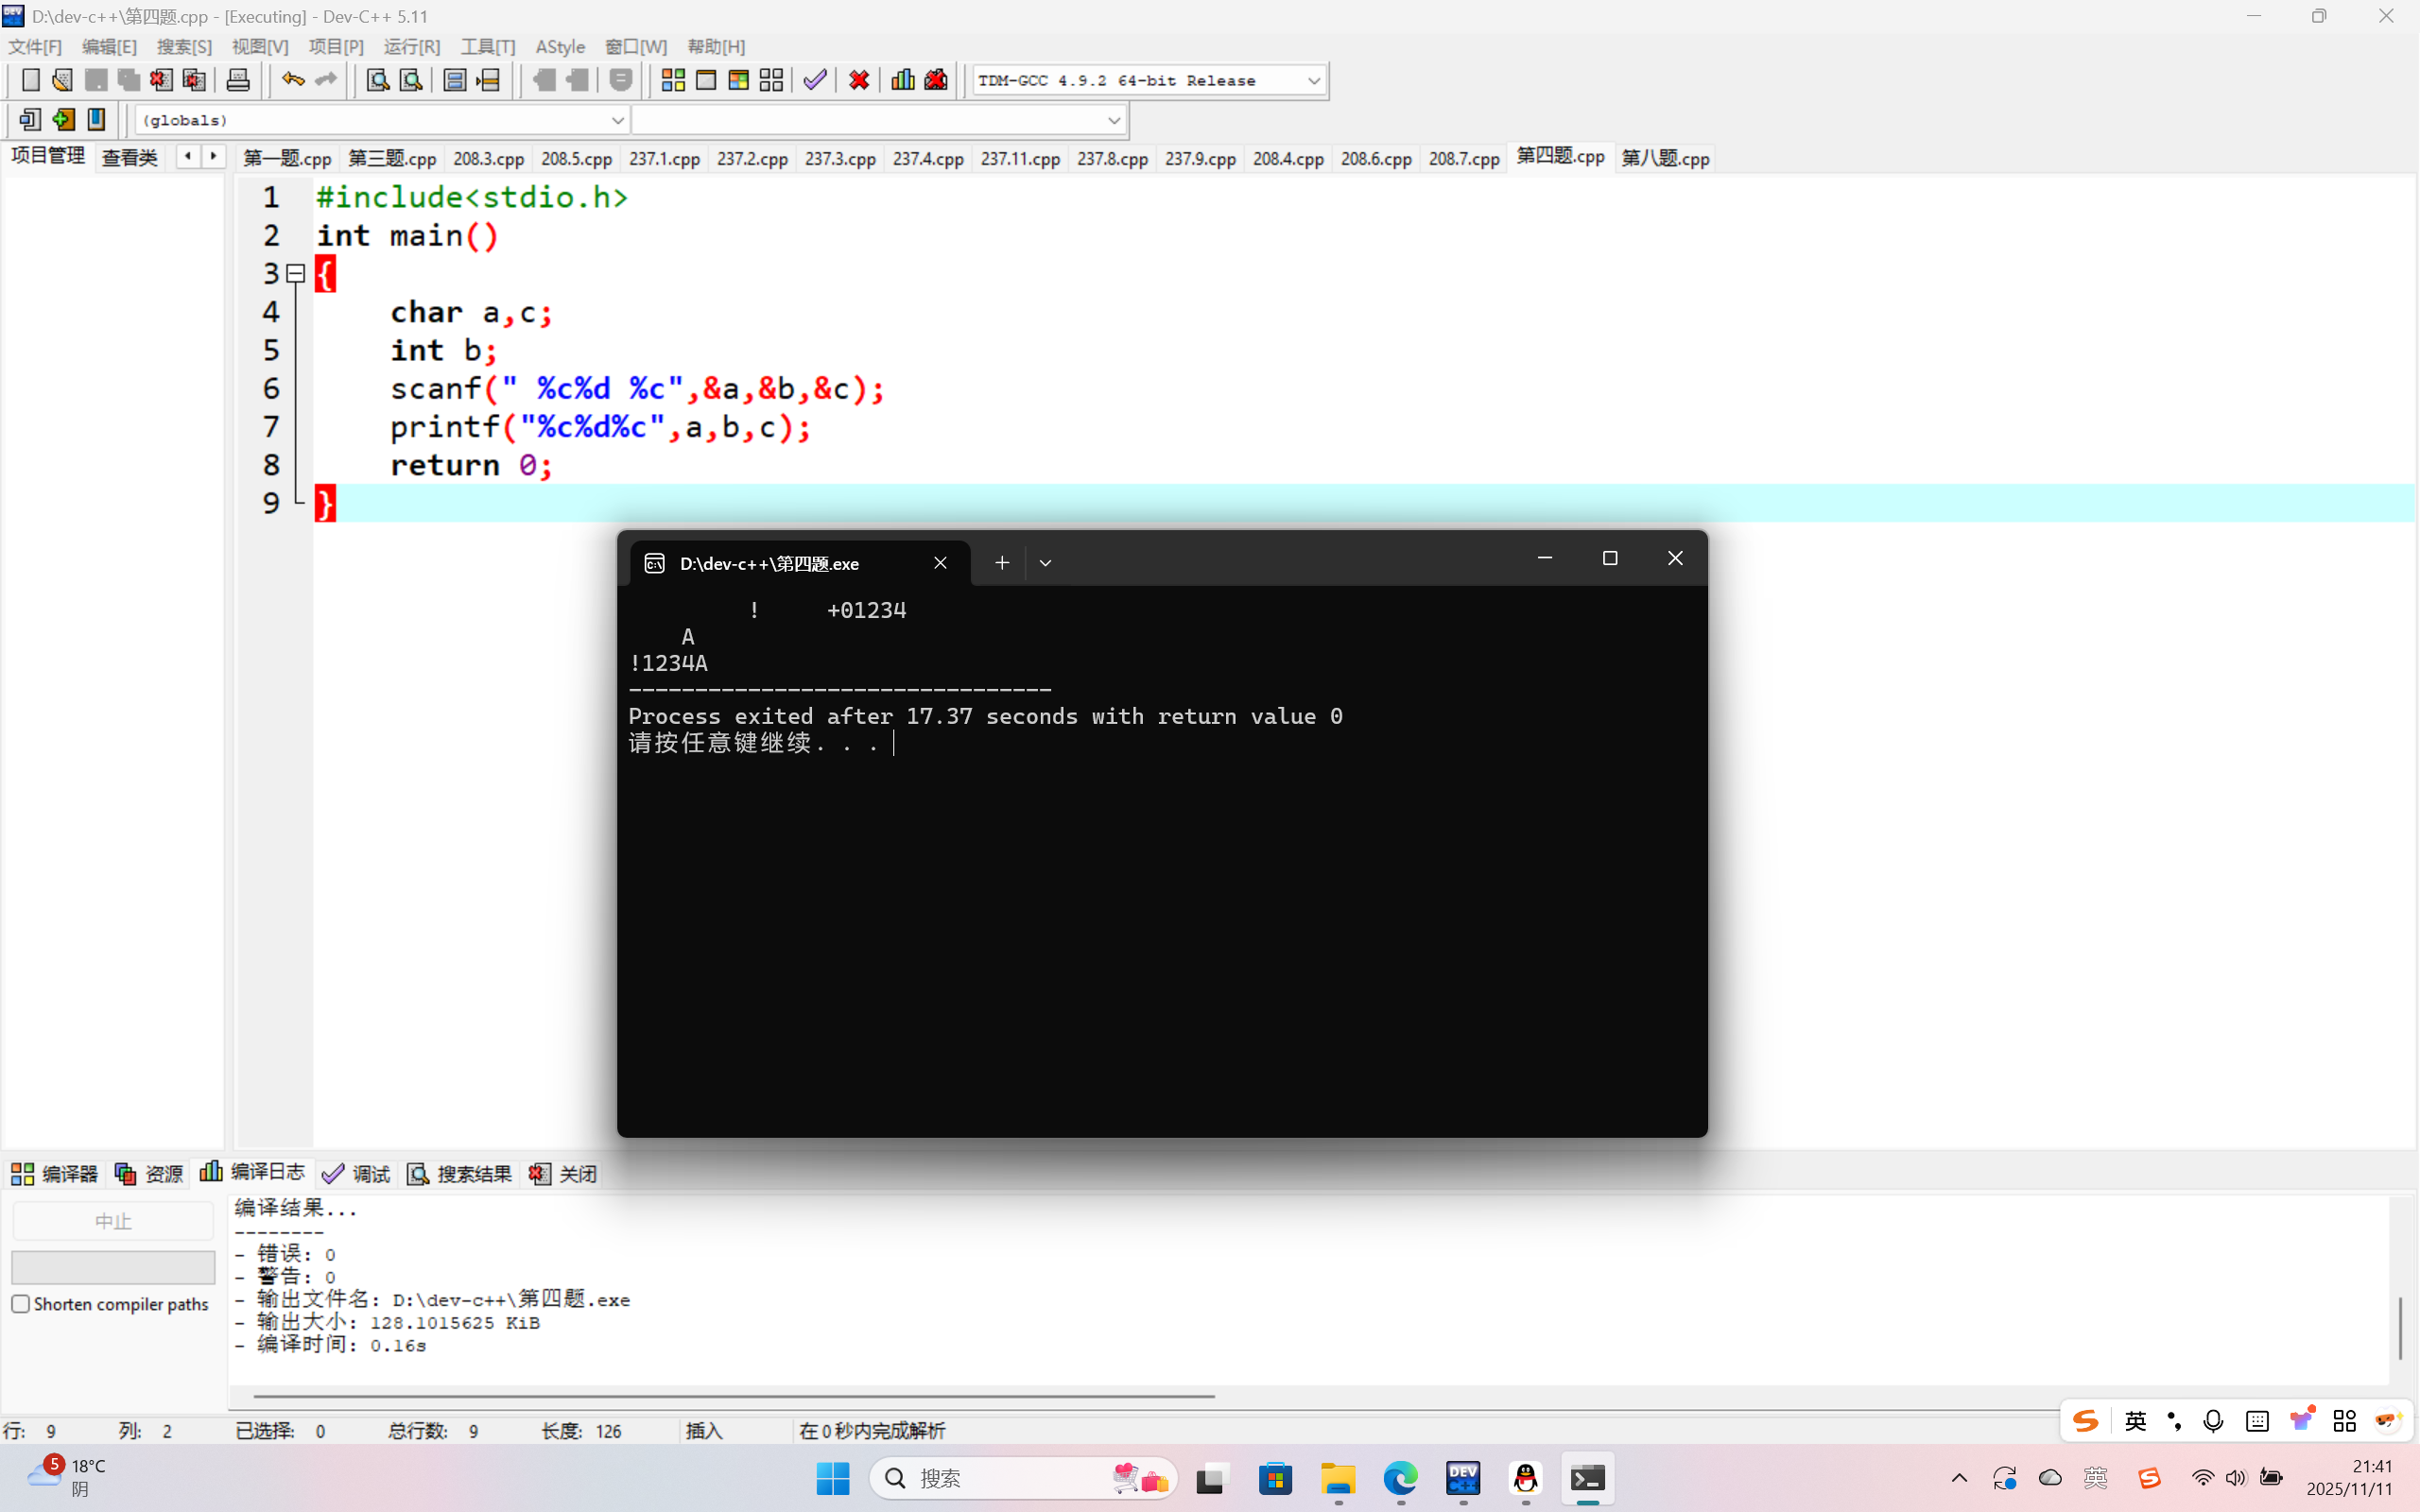This screenshot has width=2420, height=1512.
Task: Open the 运行[R] menu
Action: pos(411,47)
